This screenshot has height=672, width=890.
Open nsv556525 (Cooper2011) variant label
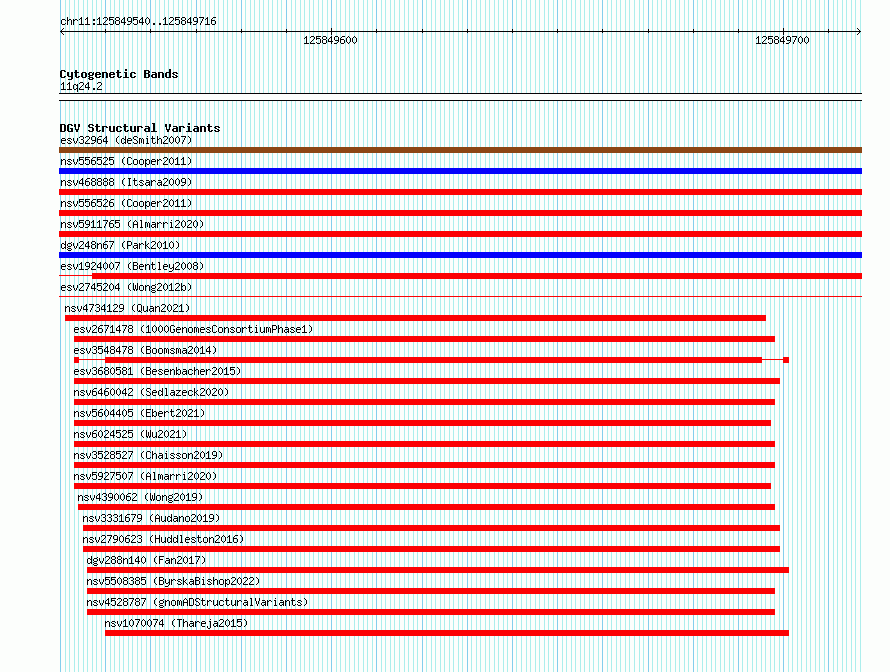pos(126,161)
